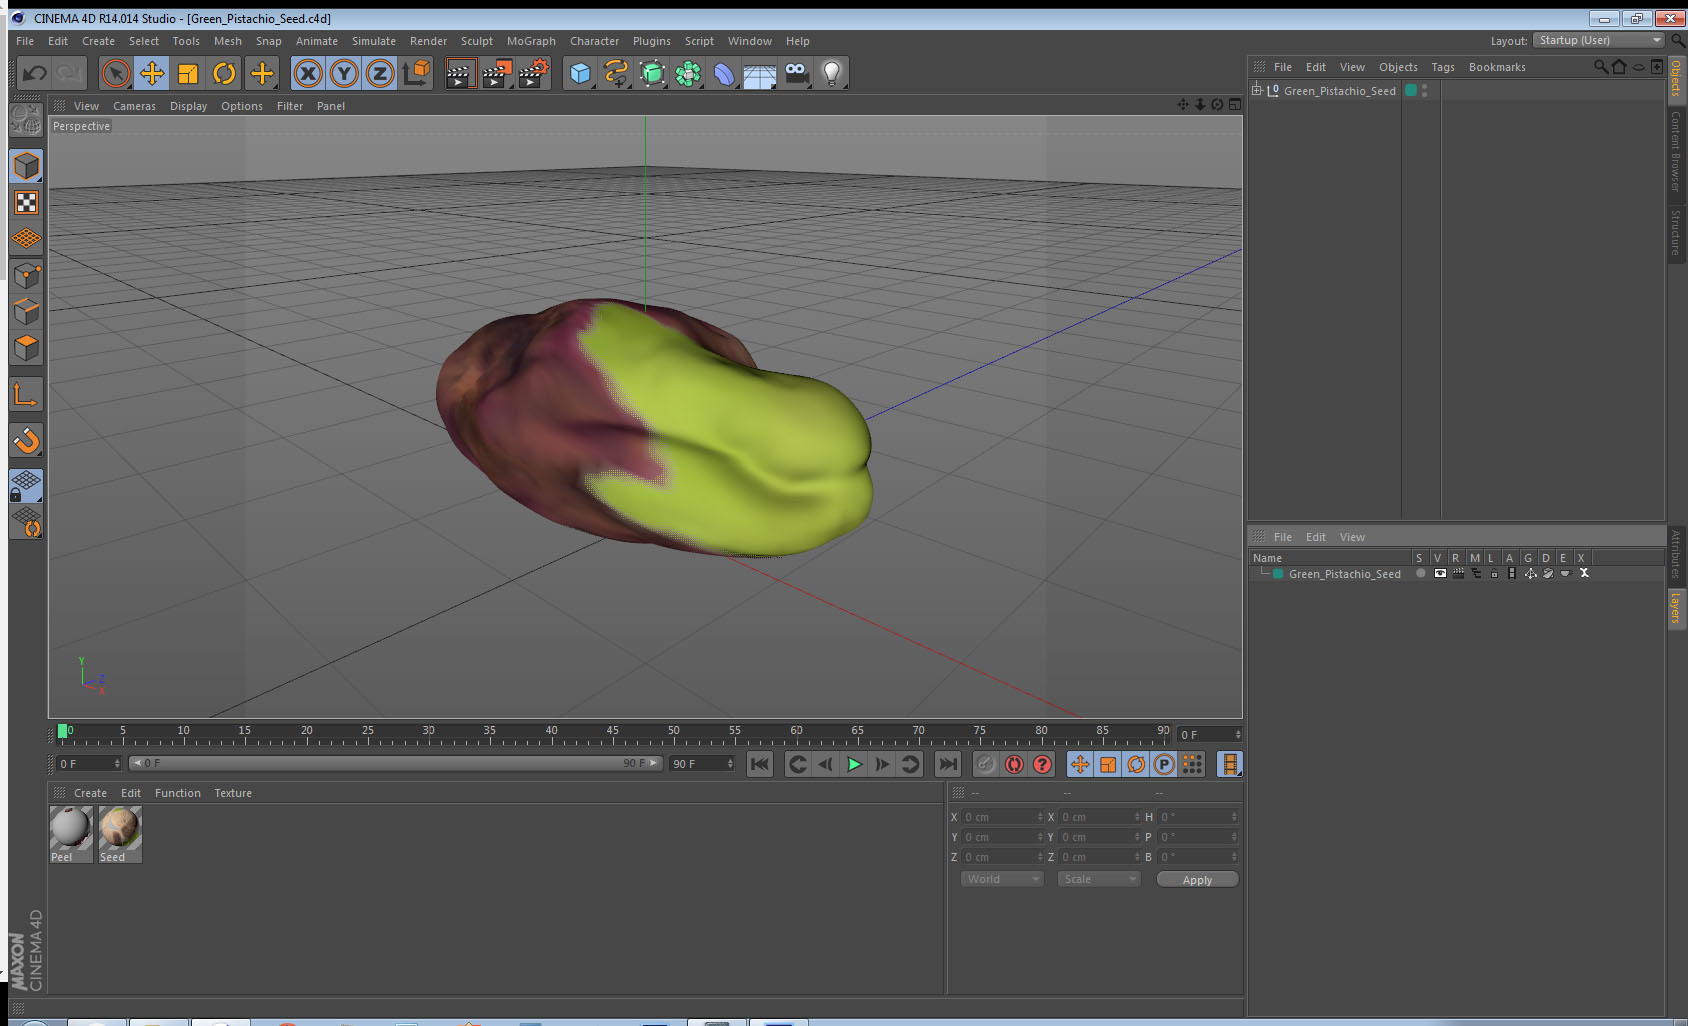The height and width of the screenshot is (1026, 1688).
Task: Click the Apply button
Action: point(1197,880)
